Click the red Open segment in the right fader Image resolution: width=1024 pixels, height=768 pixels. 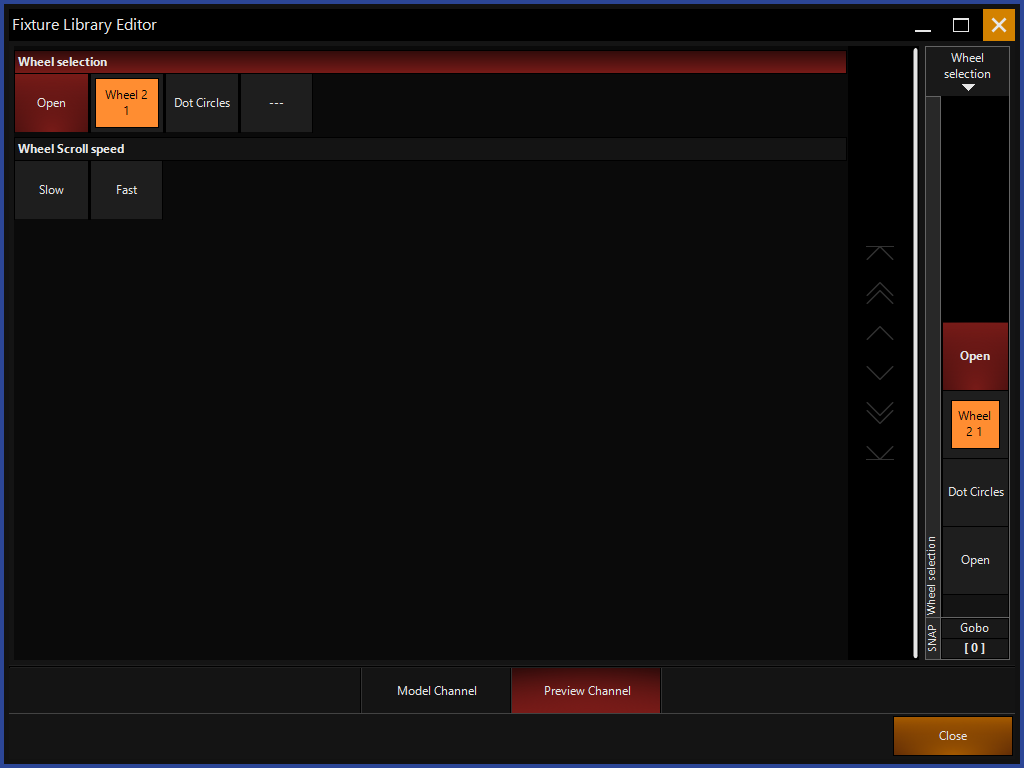coord(975,356)
